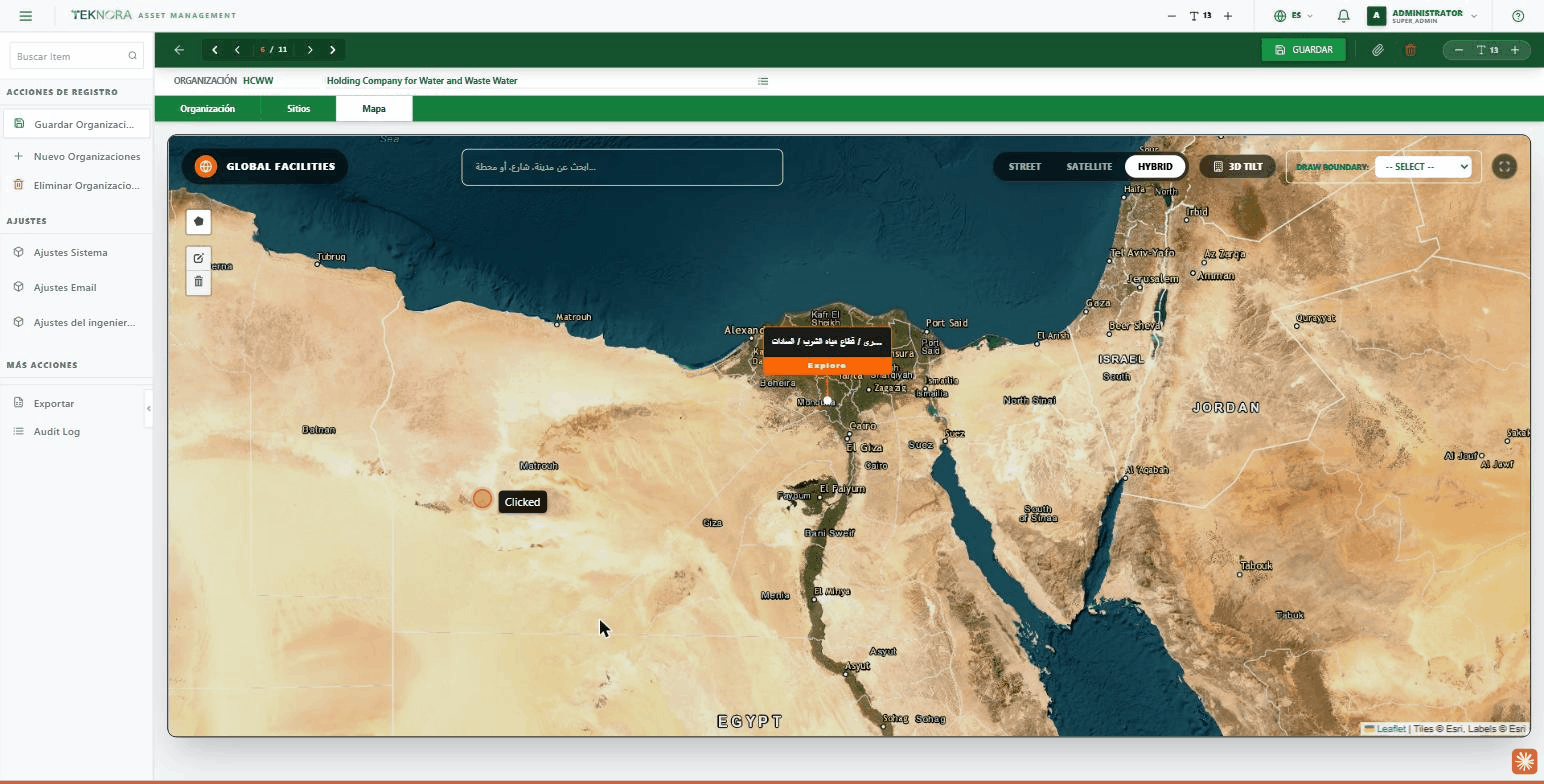1544x784 pixels.
Task: Delete the record with the toolbar trash icon
Action: (x=1410, y=50)
